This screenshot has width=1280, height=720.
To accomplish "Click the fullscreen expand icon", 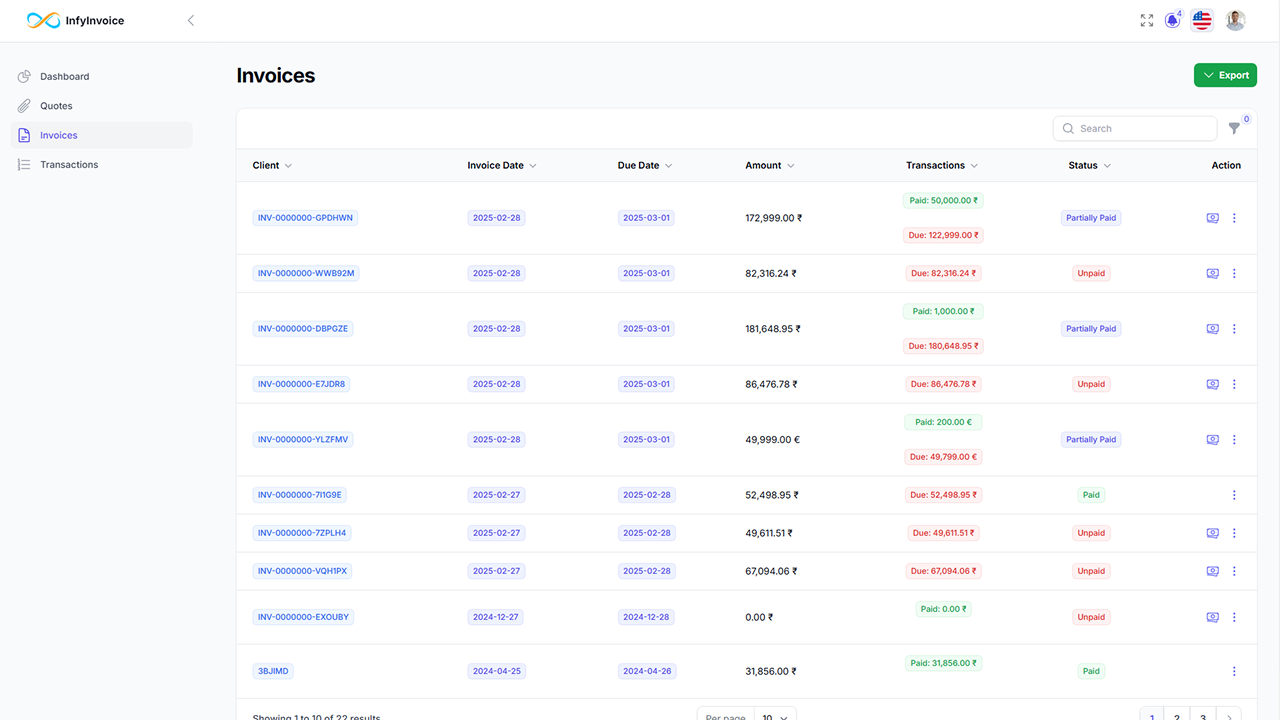I will 1146,20.
